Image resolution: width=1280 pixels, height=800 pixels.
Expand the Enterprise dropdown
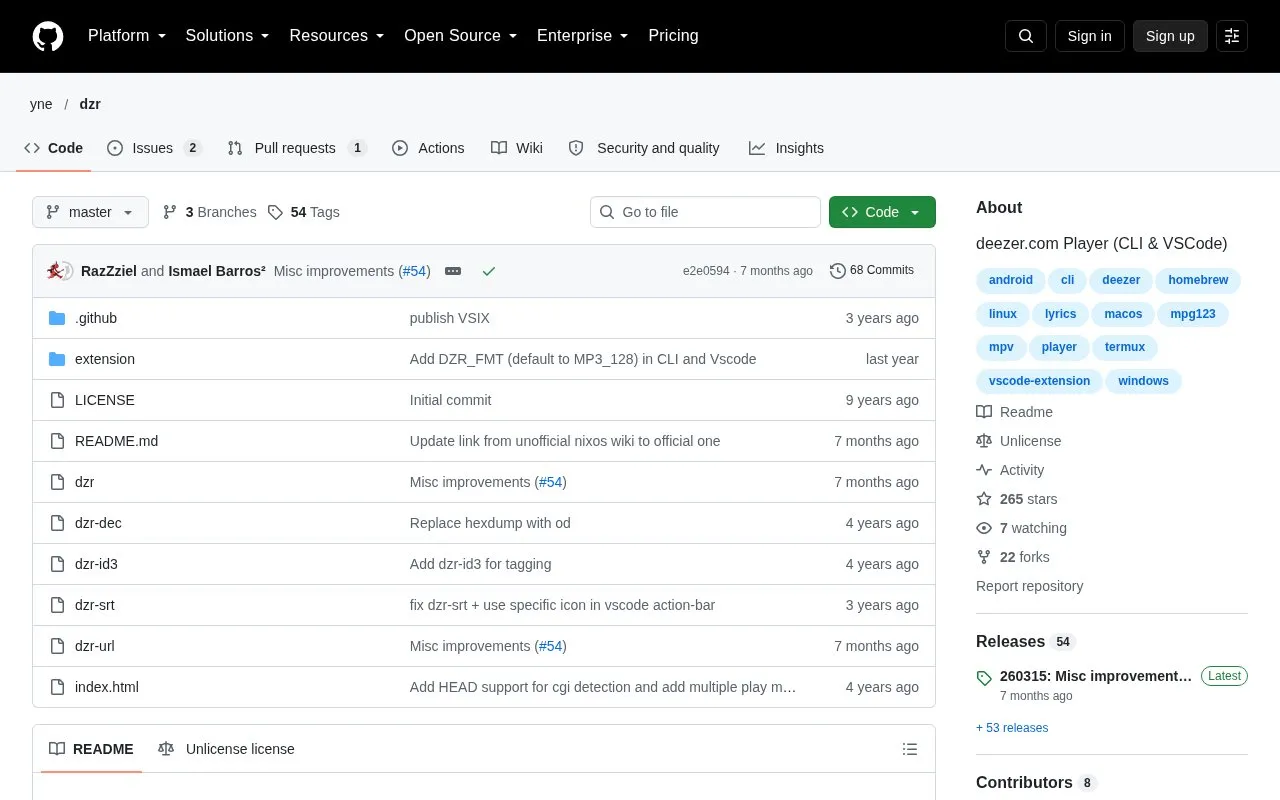point(583,36)
